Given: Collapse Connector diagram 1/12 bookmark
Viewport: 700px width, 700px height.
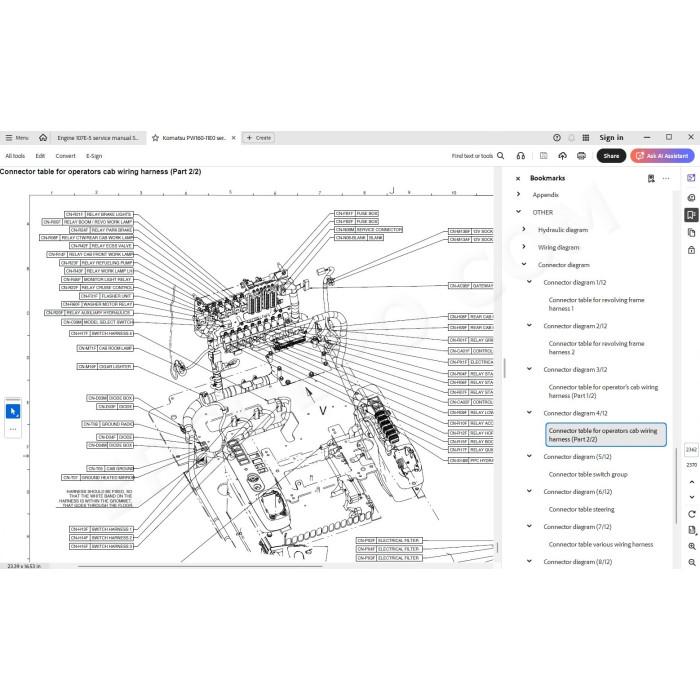Looking at the screenshot, I should coord(529,282).
